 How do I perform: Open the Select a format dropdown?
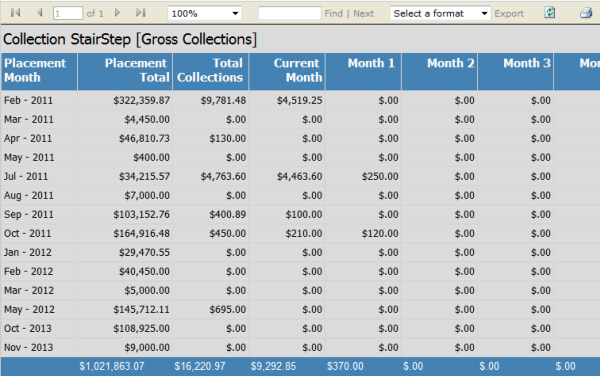(x=440, y=13)
